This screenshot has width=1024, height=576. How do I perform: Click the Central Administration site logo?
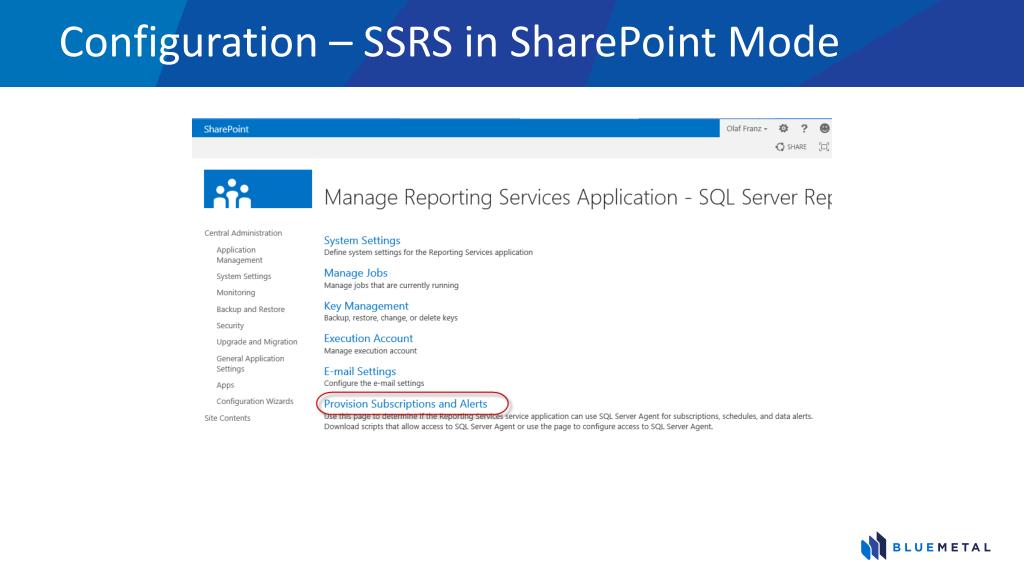(258, 189)
